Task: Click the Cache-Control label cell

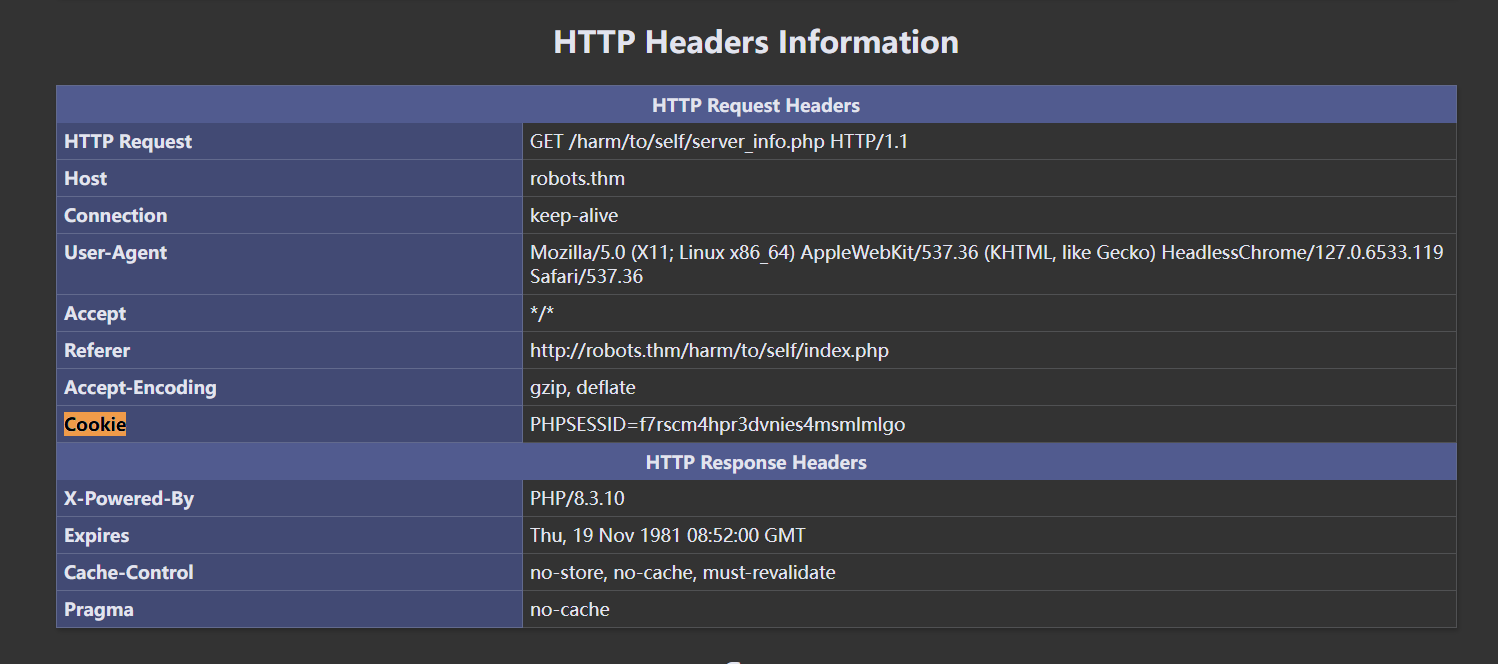Action: [290, 572]
